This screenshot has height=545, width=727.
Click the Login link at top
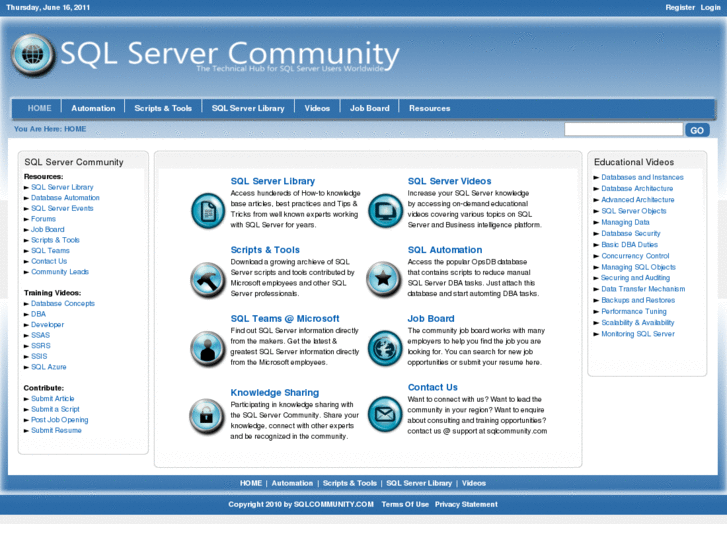[x=710, y=7]
